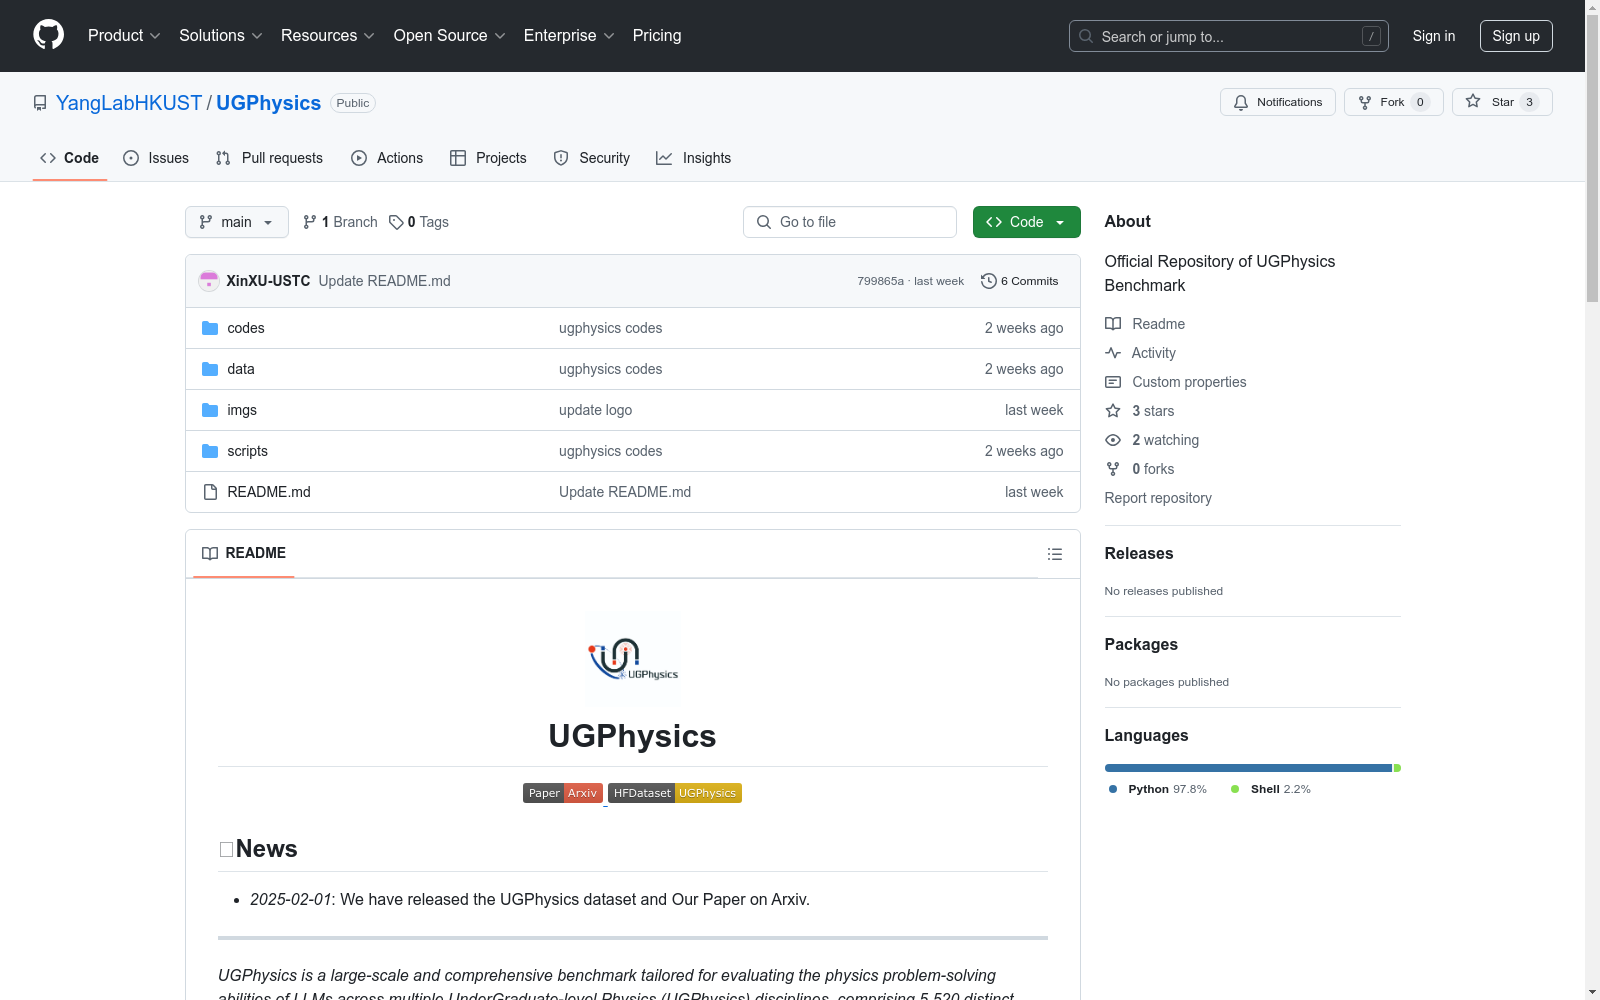This screenshot has height=1000, width=1600.
Task: Expand the Open Source menu
Action: coord(450,35)
